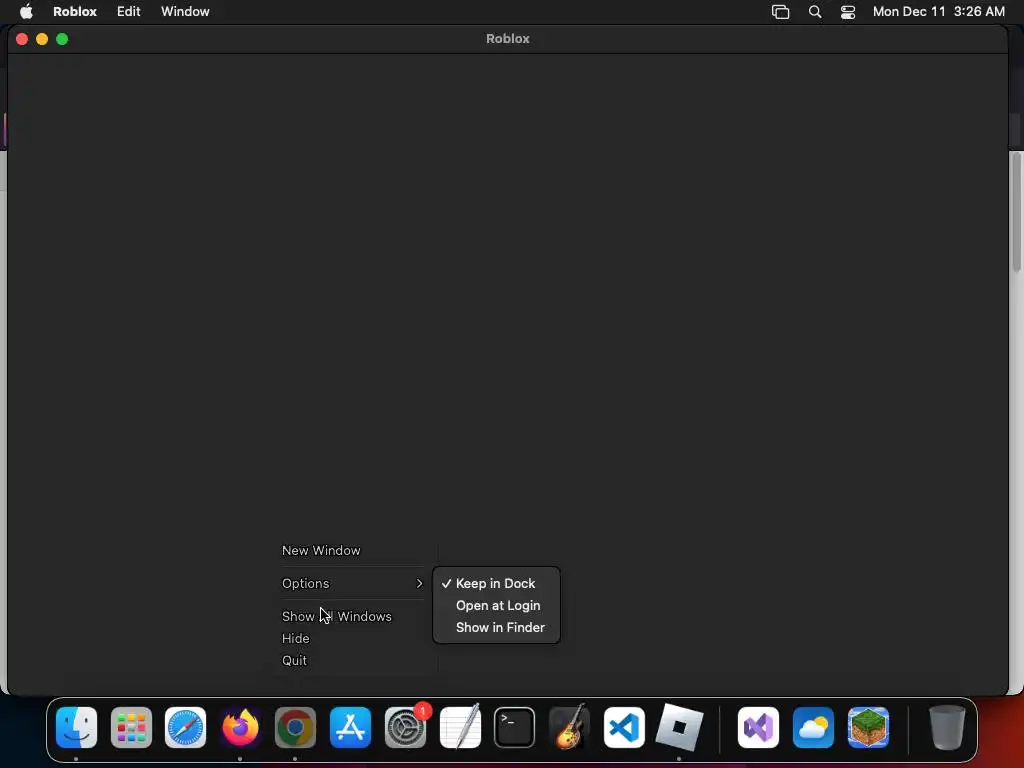The image size is (1024, 768).
Task: Launch Firefox from the Dock
Action: pos(240,727)
